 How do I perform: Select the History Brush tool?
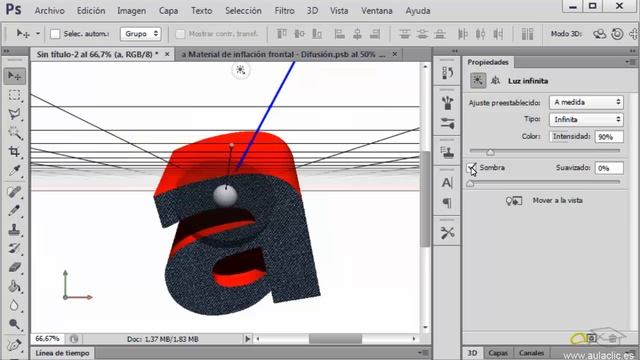pyautogui.click(x=15, y=248)
